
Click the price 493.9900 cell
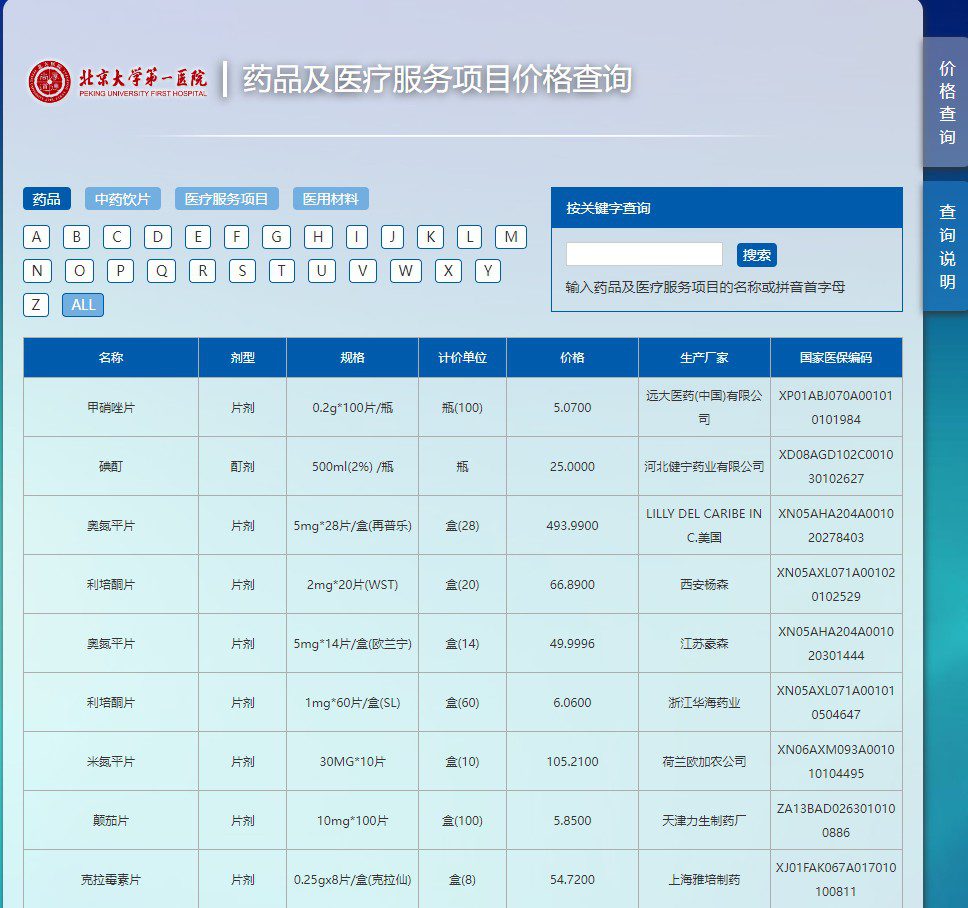(x=572, y=525)
